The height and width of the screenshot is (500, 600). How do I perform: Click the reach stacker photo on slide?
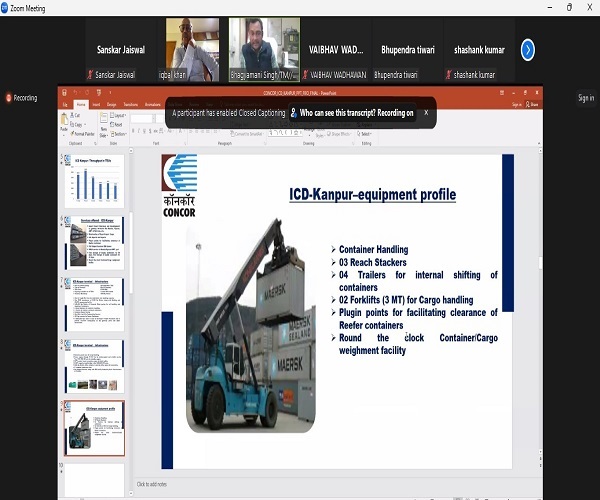251,325
